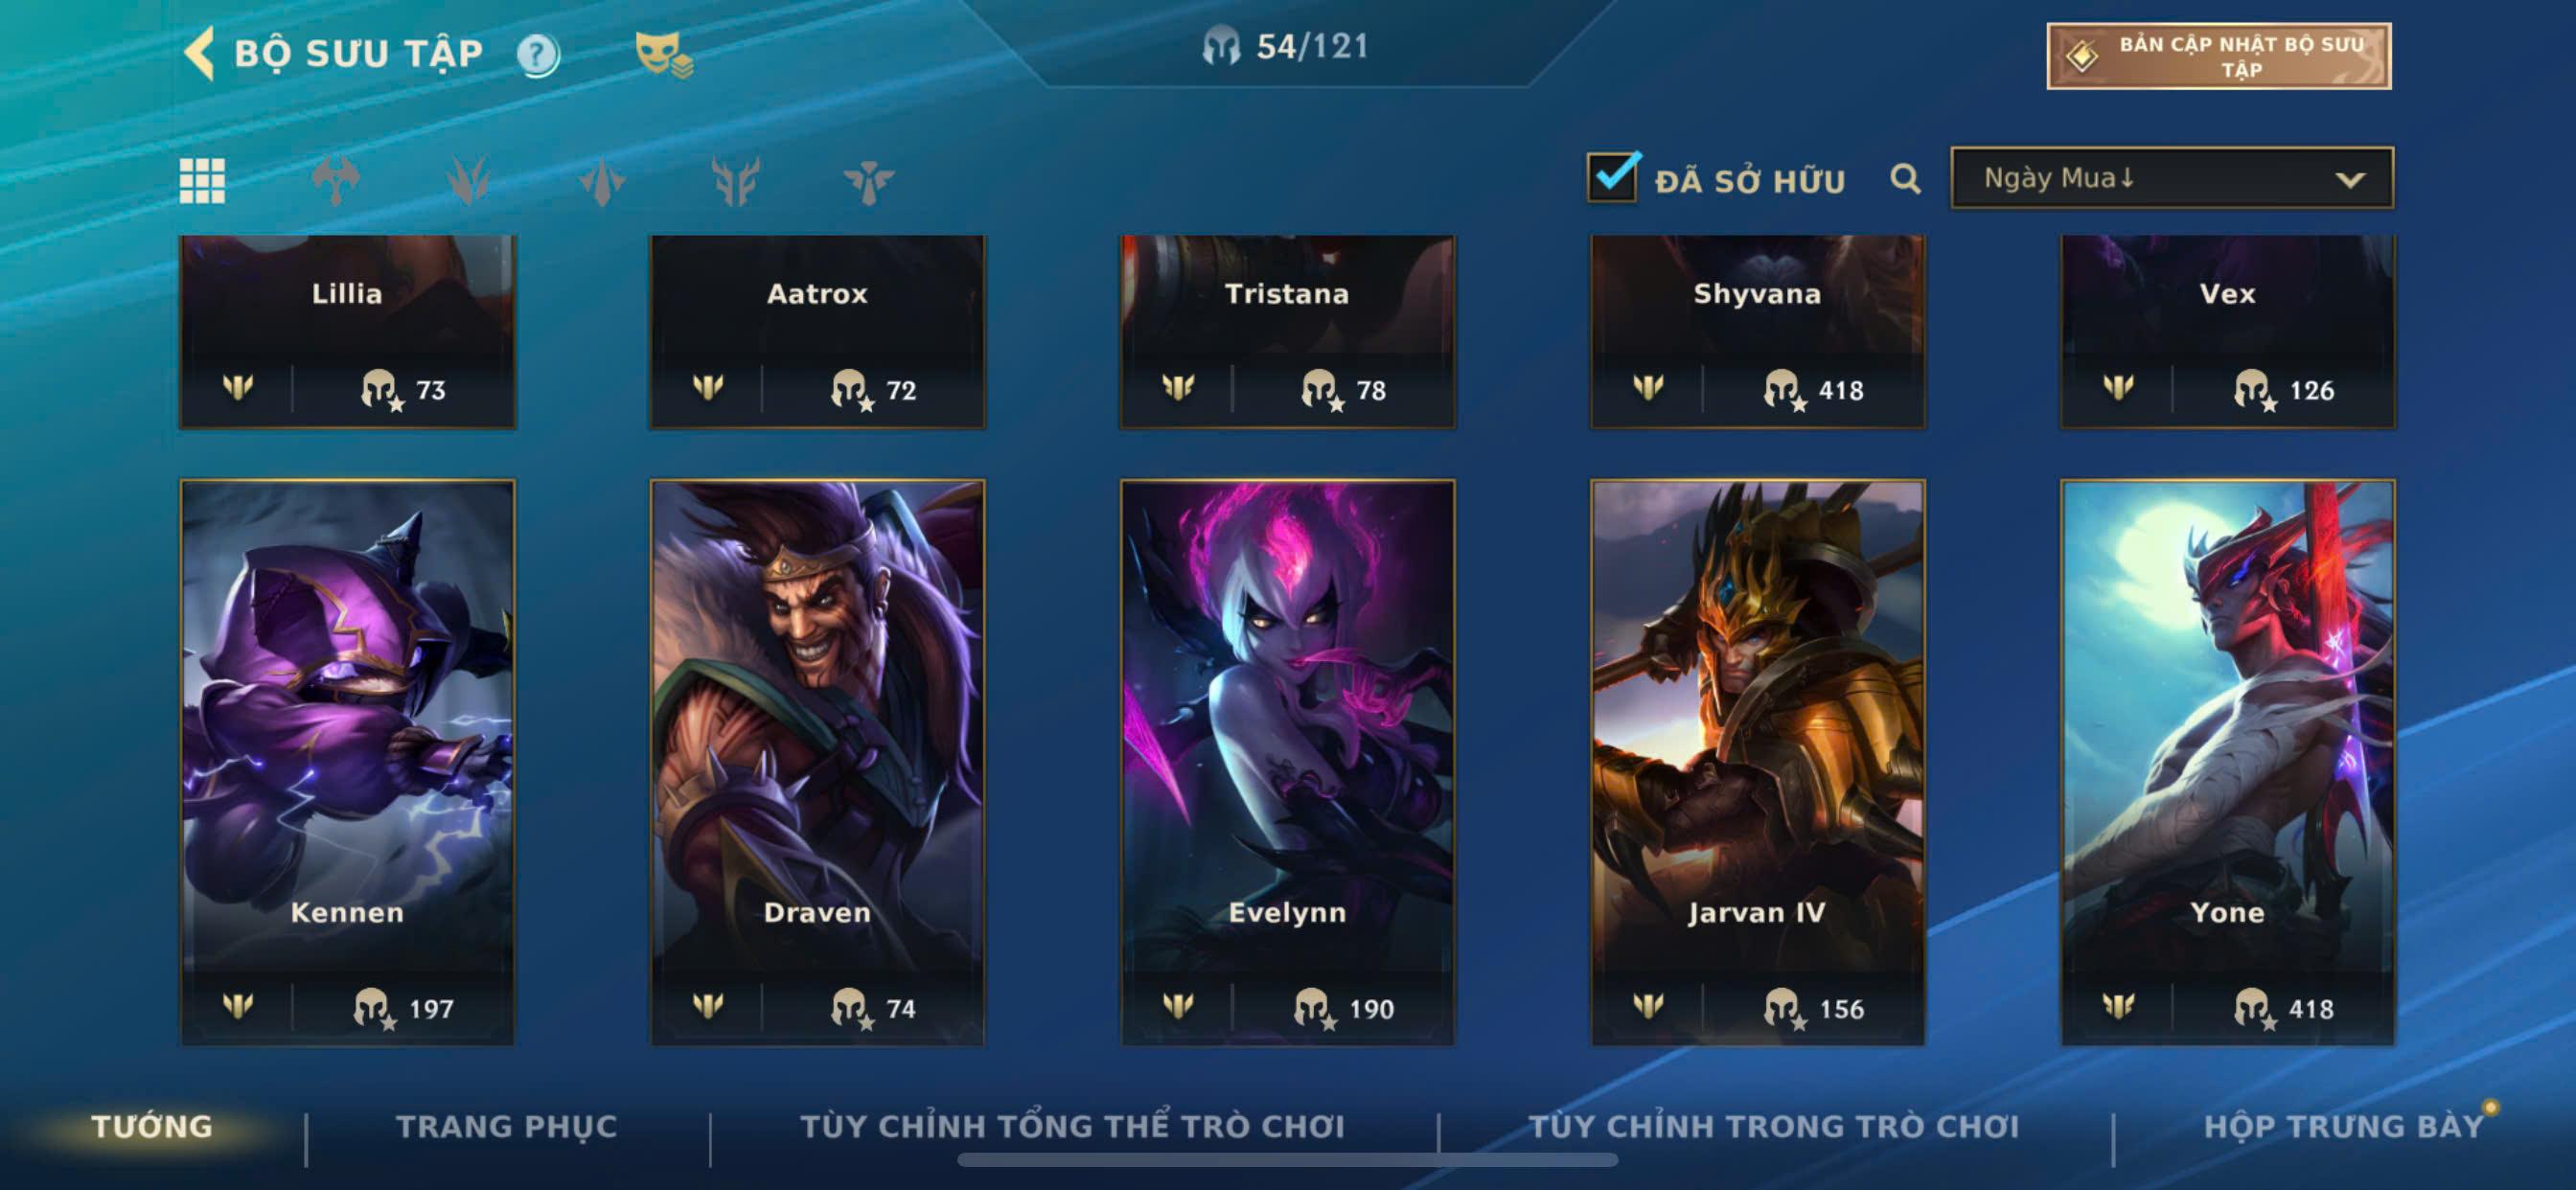
Task: Open the Hộp Trưng Bày tab
Action: pos(2343,1126)
